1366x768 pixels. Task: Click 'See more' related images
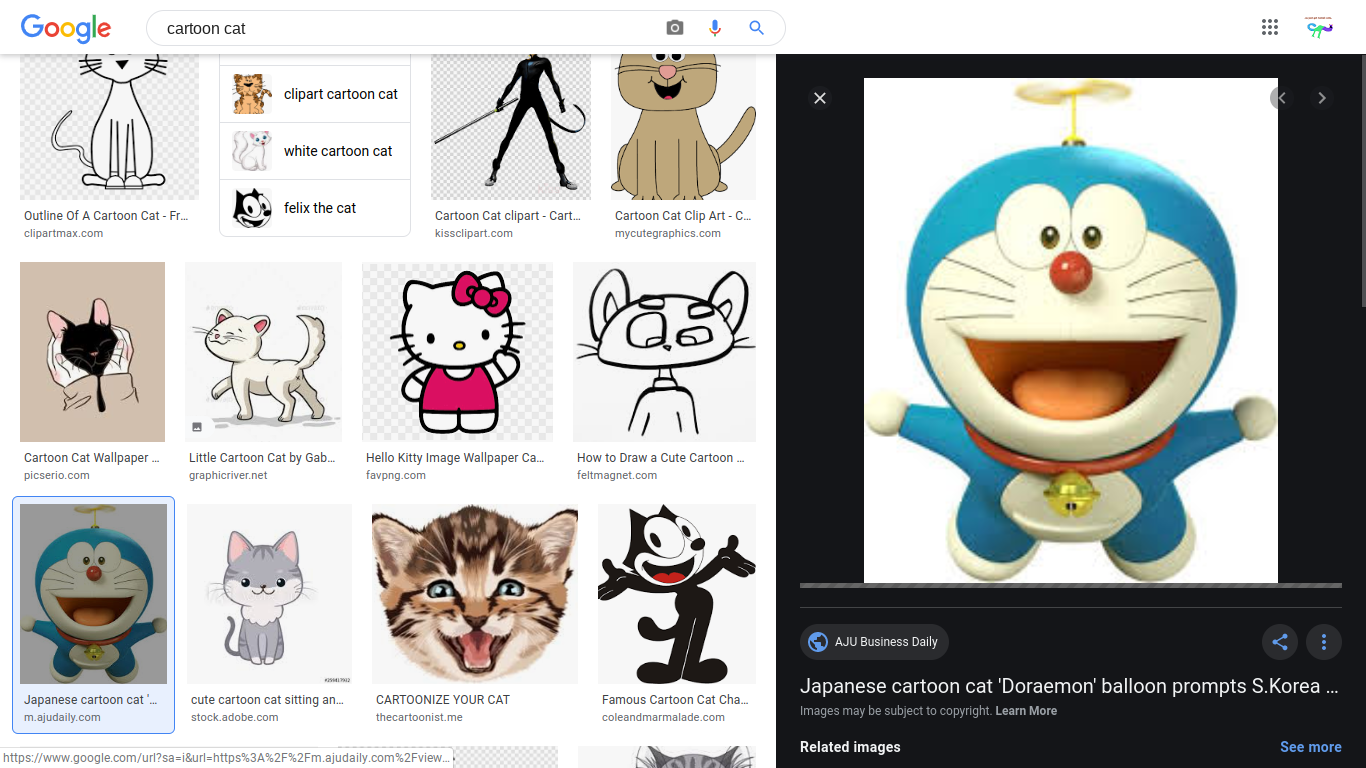pos(1311,747)
